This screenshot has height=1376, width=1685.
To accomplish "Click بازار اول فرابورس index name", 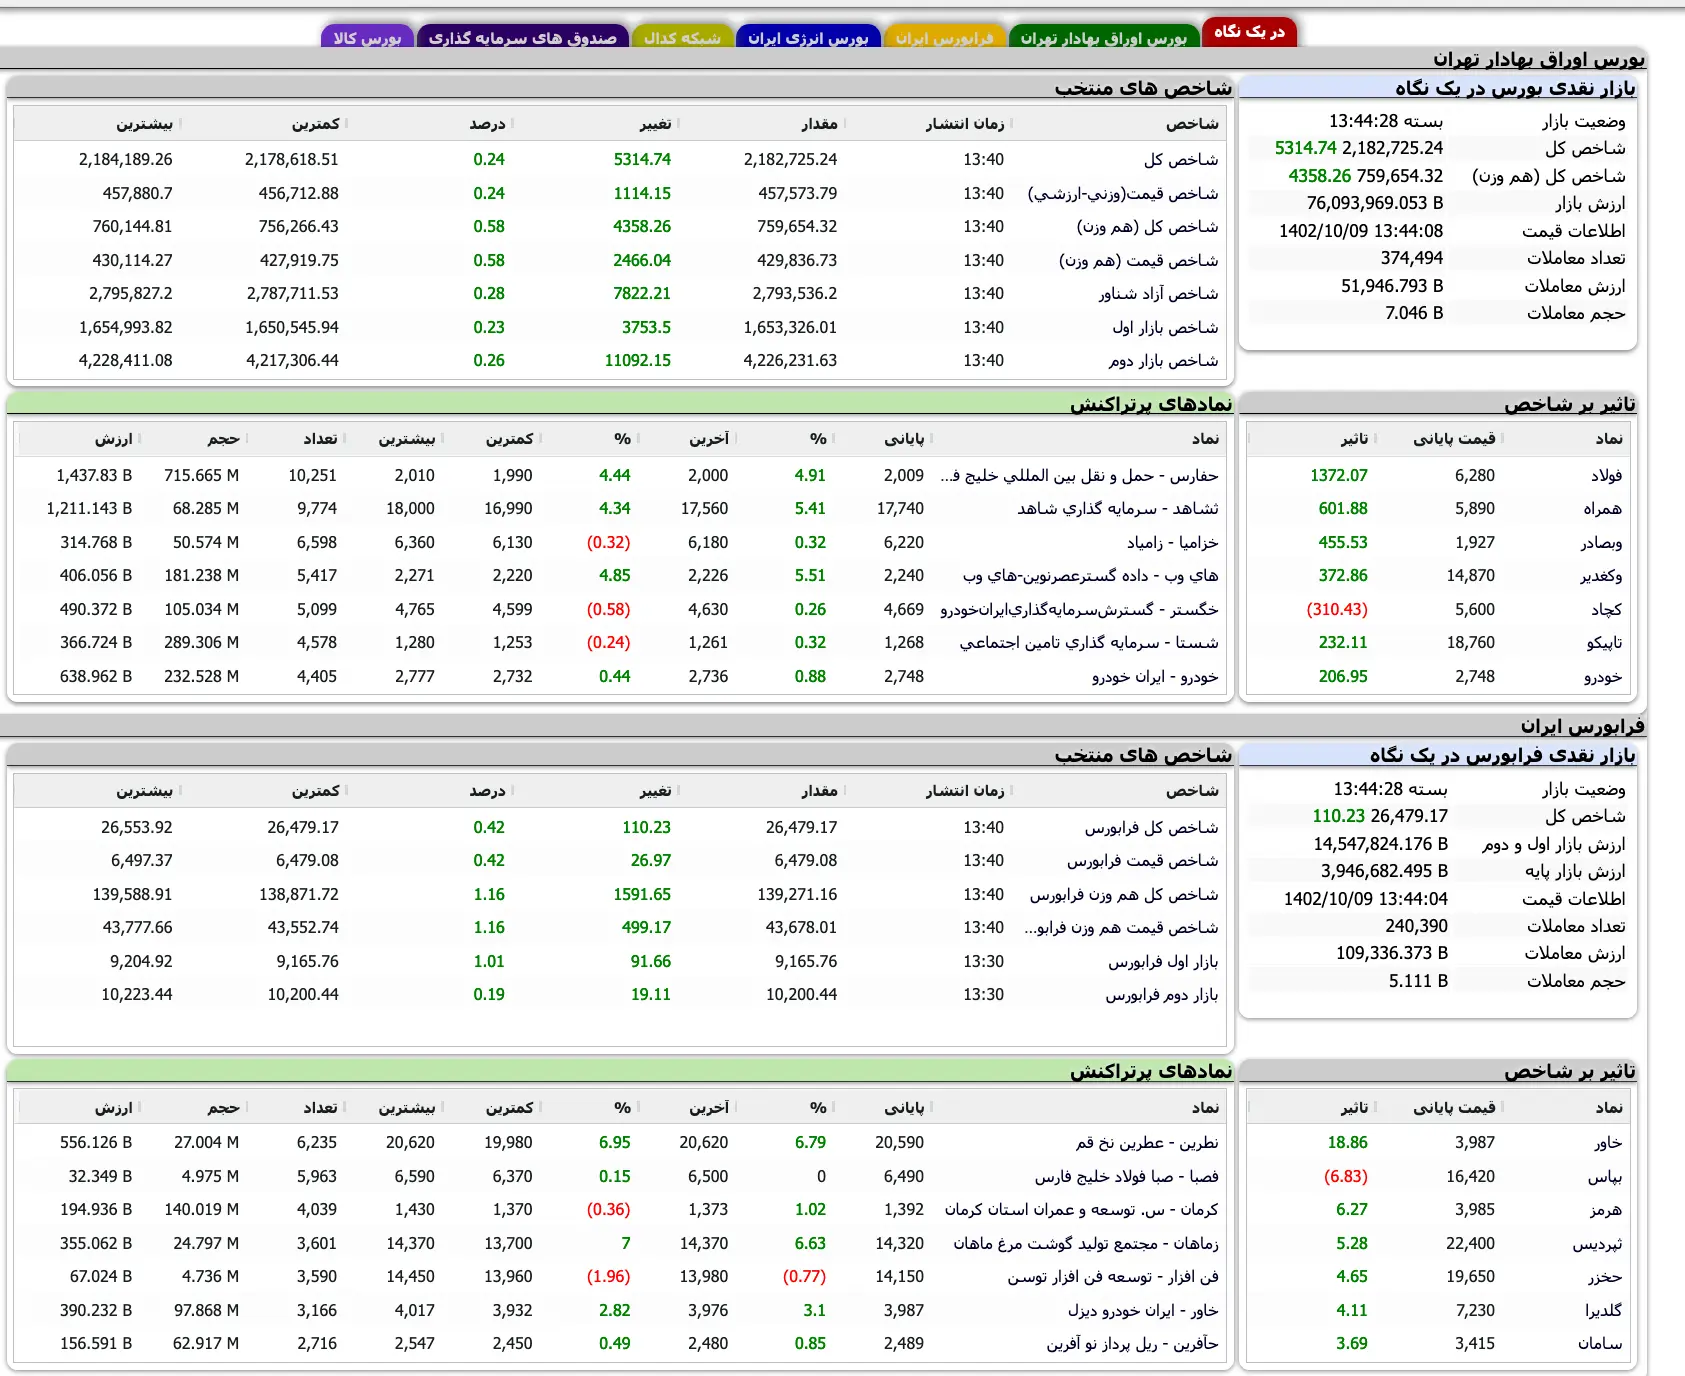I will (x=1163, y=962).
